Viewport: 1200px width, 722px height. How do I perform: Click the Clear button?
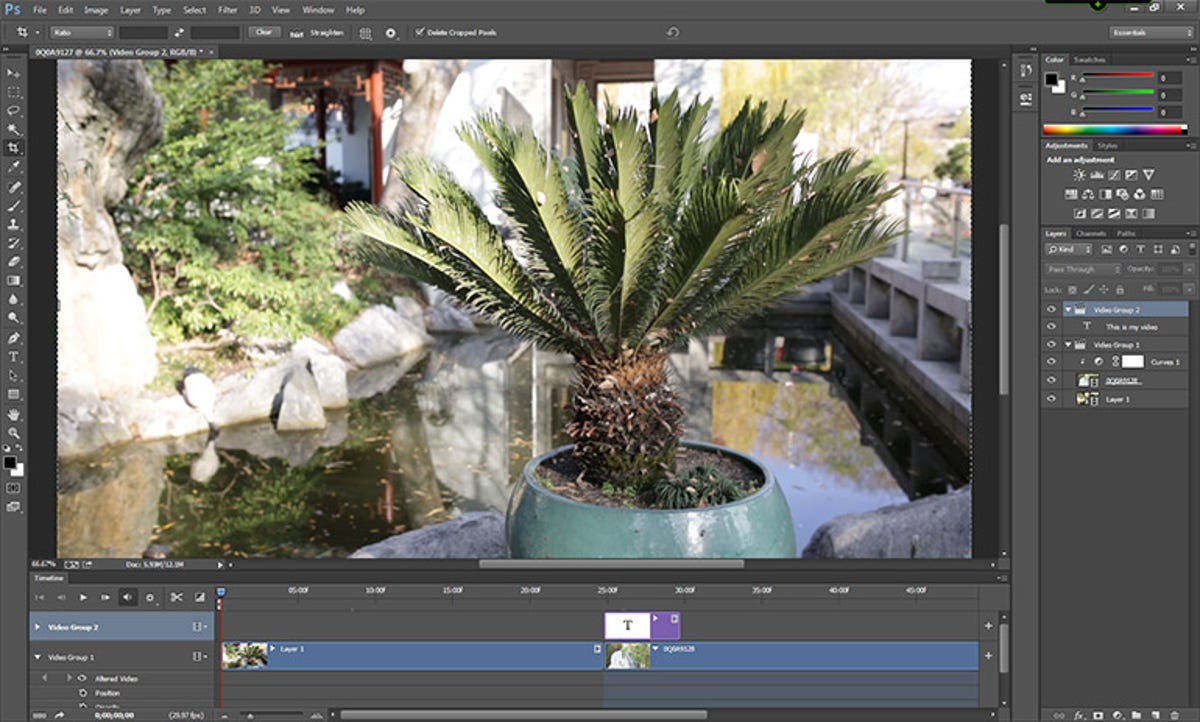263,32
